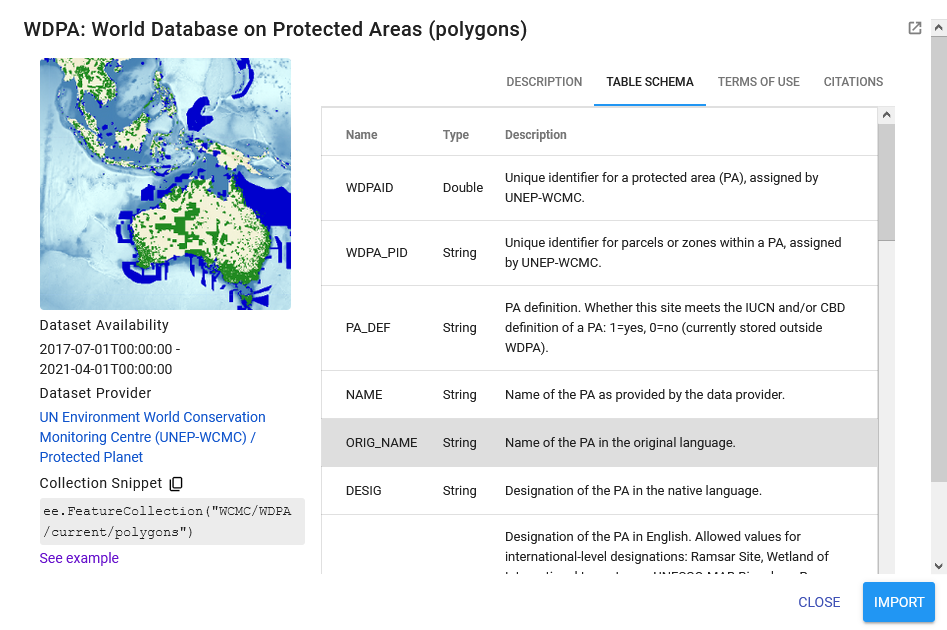947x630 pixels.
Task: View the Citations tab
Action: [853, 82]
